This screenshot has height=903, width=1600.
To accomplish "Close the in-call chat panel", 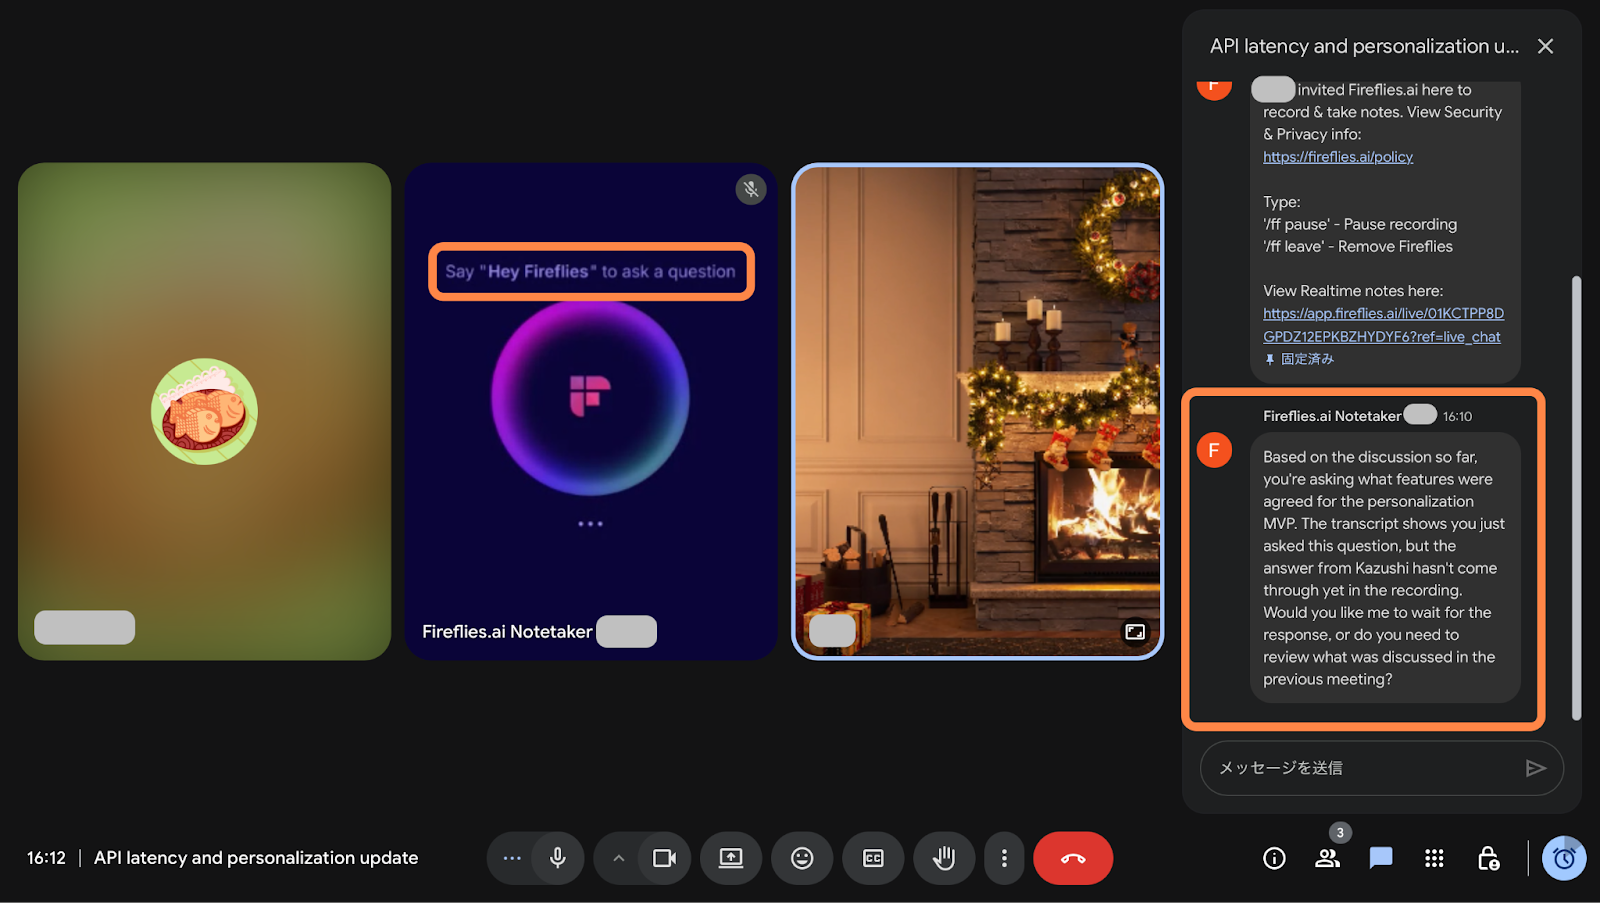I will click(1545, 46).
